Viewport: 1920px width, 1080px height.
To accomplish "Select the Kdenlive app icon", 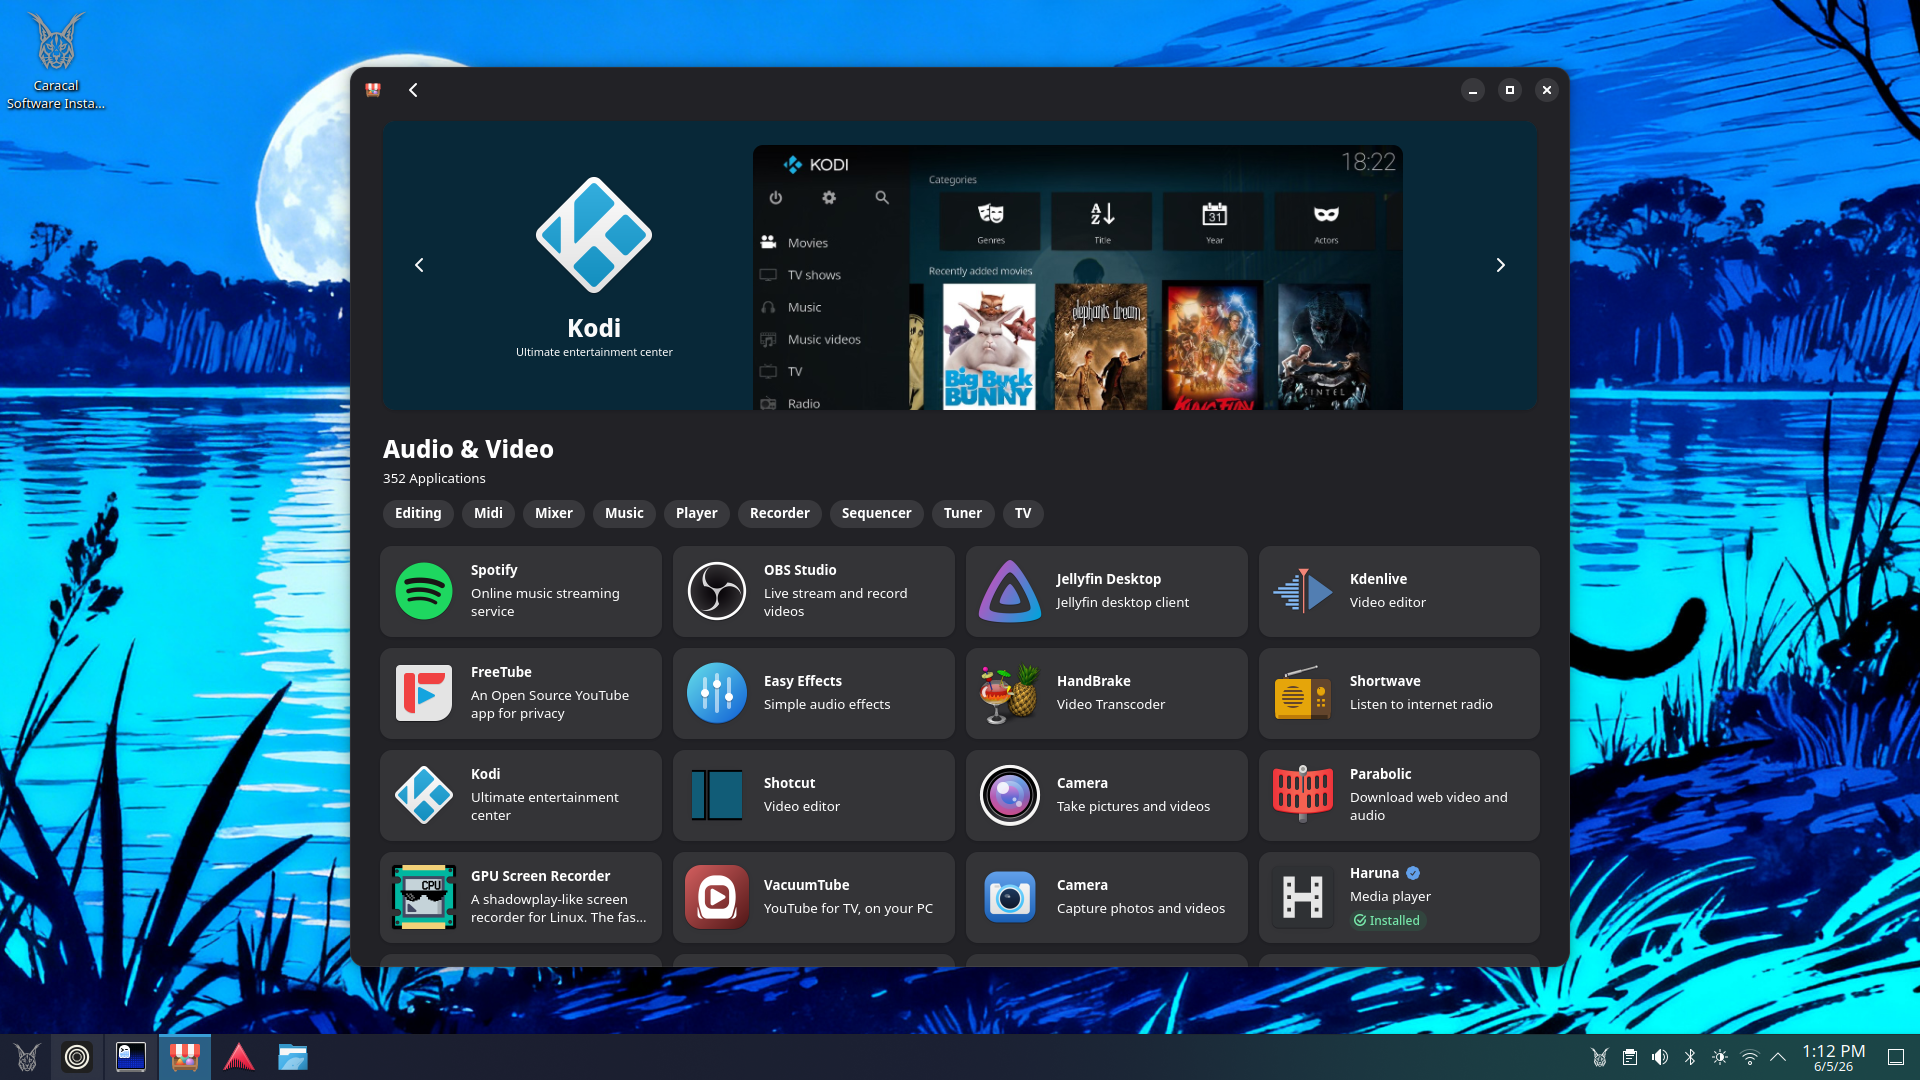I will point(1303,591).
